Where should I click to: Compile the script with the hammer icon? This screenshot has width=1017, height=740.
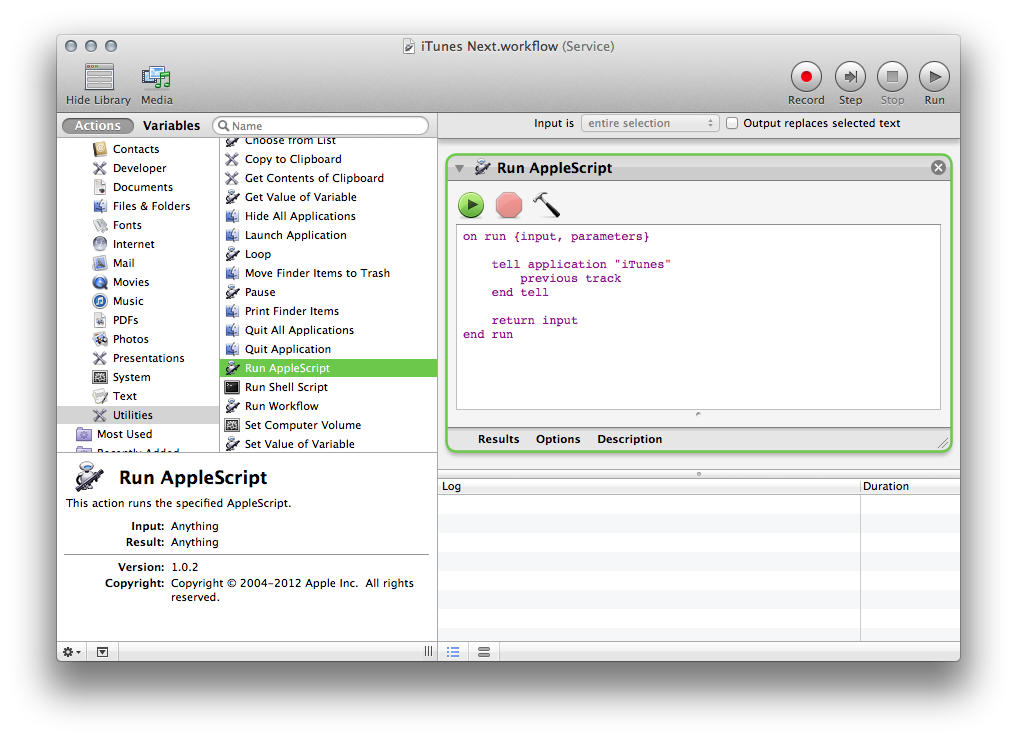[546, 204]
